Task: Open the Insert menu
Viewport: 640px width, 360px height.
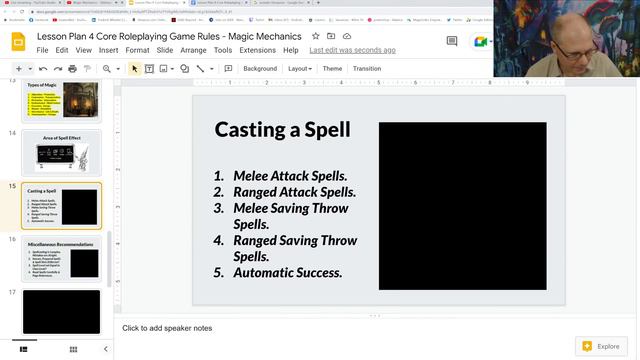Action: (108, 50)
